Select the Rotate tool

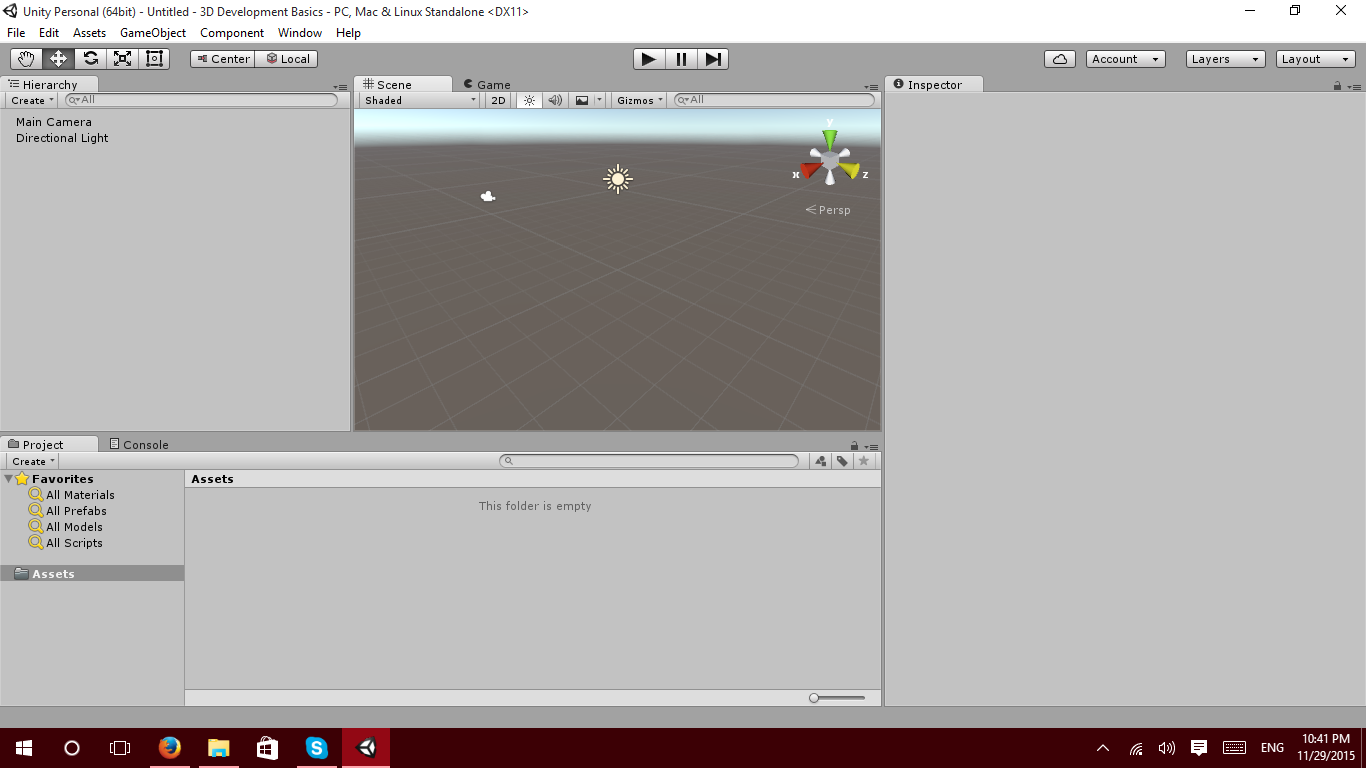pyautogui.click(x=90, y=59)
